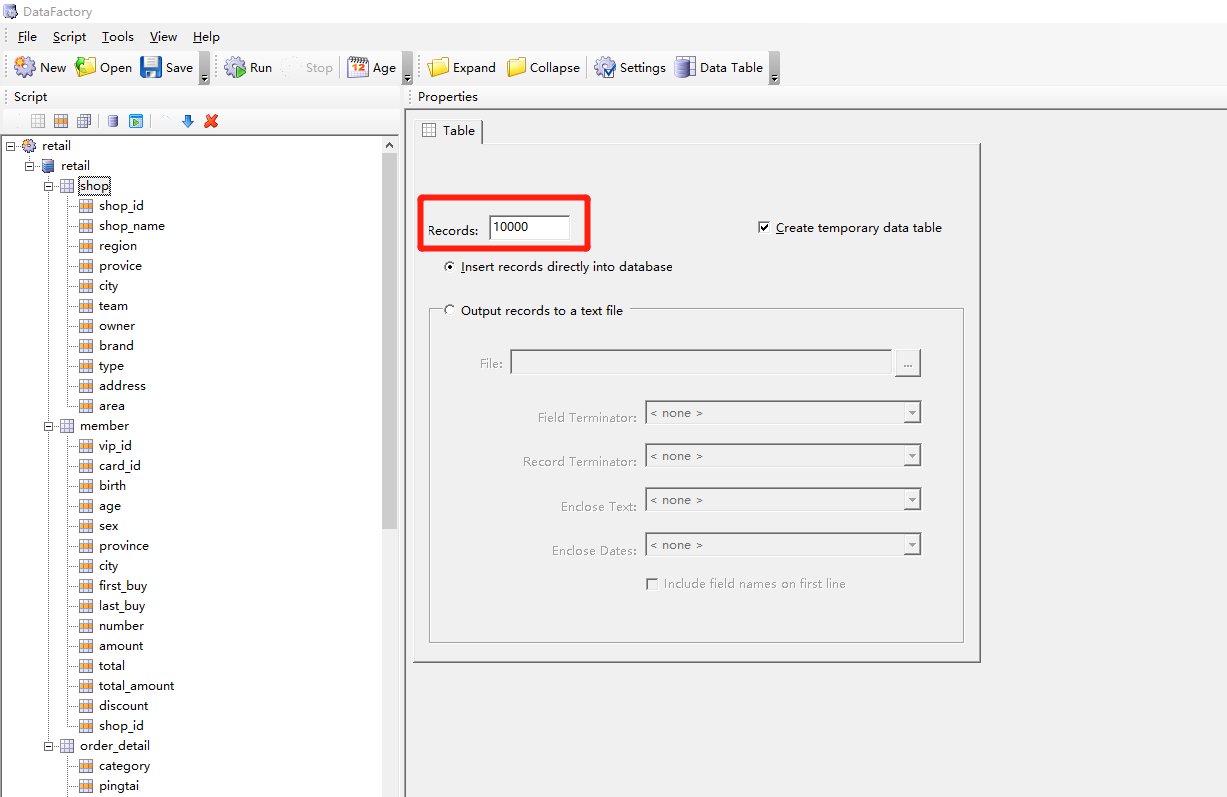Click the shop_id field icon under shop
Image resolution: width=1227 pixels, height=797 pixels.
point(86,206)
